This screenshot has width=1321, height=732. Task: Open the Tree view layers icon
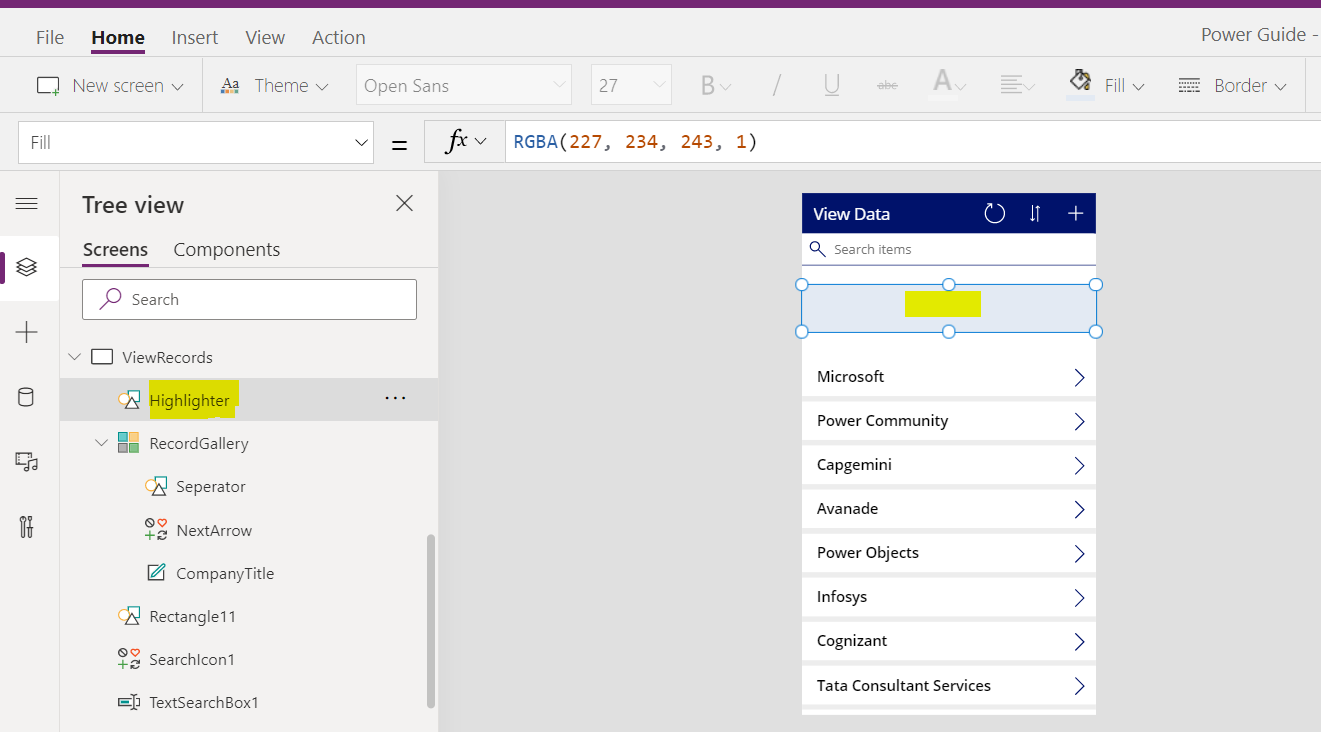[27, 267]
